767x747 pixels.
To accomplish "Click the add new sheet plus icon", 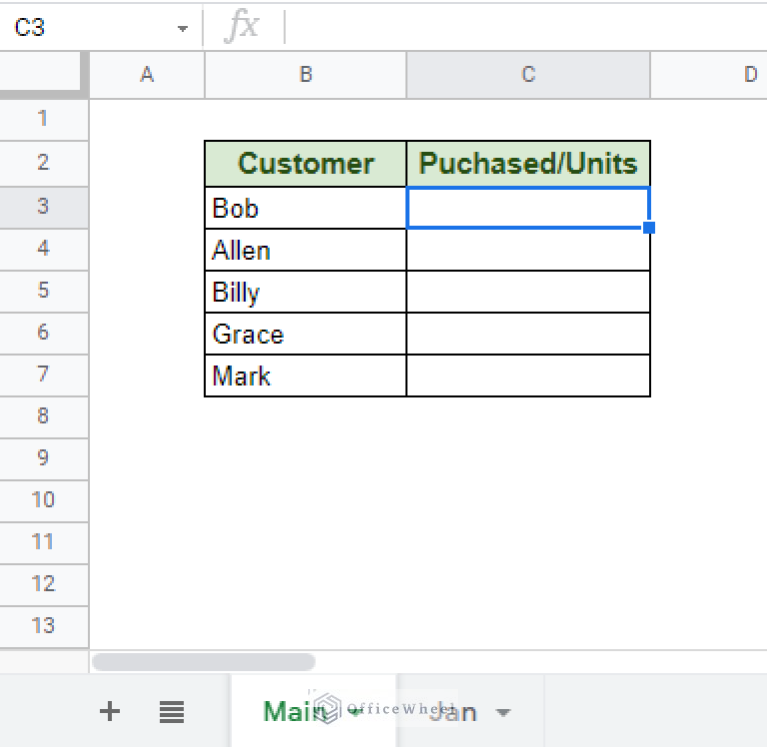I will [110, 712].
